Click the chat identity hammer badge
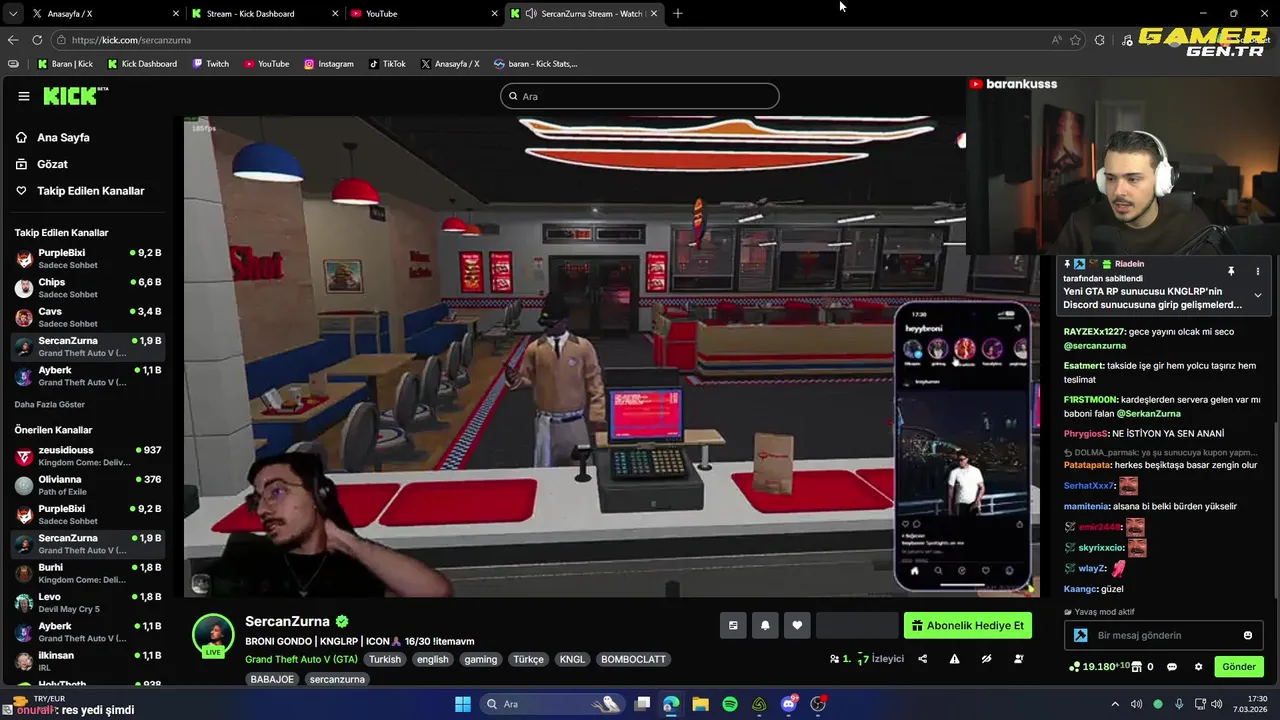Viewport: 1280px width, 720px height. (1080, 635)
